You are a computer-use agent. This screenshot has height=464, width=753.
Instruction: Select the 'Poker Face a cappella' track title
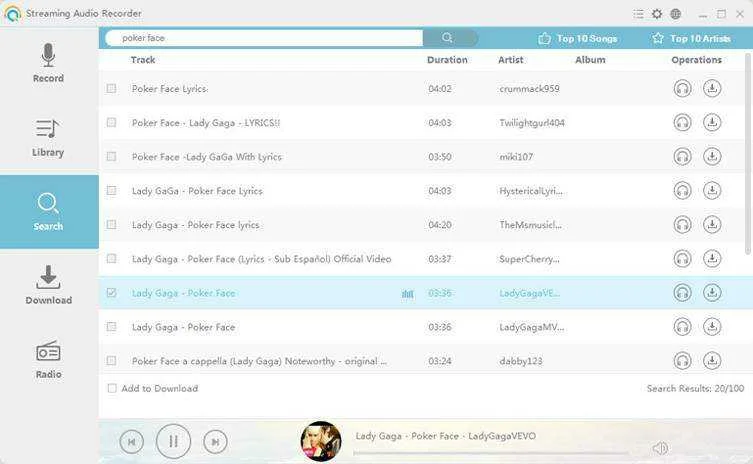(259, 361)
